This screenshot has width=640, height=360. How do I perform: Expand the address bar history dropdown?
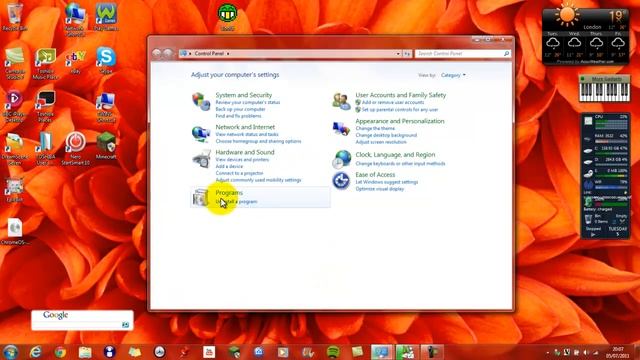[x=398, y=53]
